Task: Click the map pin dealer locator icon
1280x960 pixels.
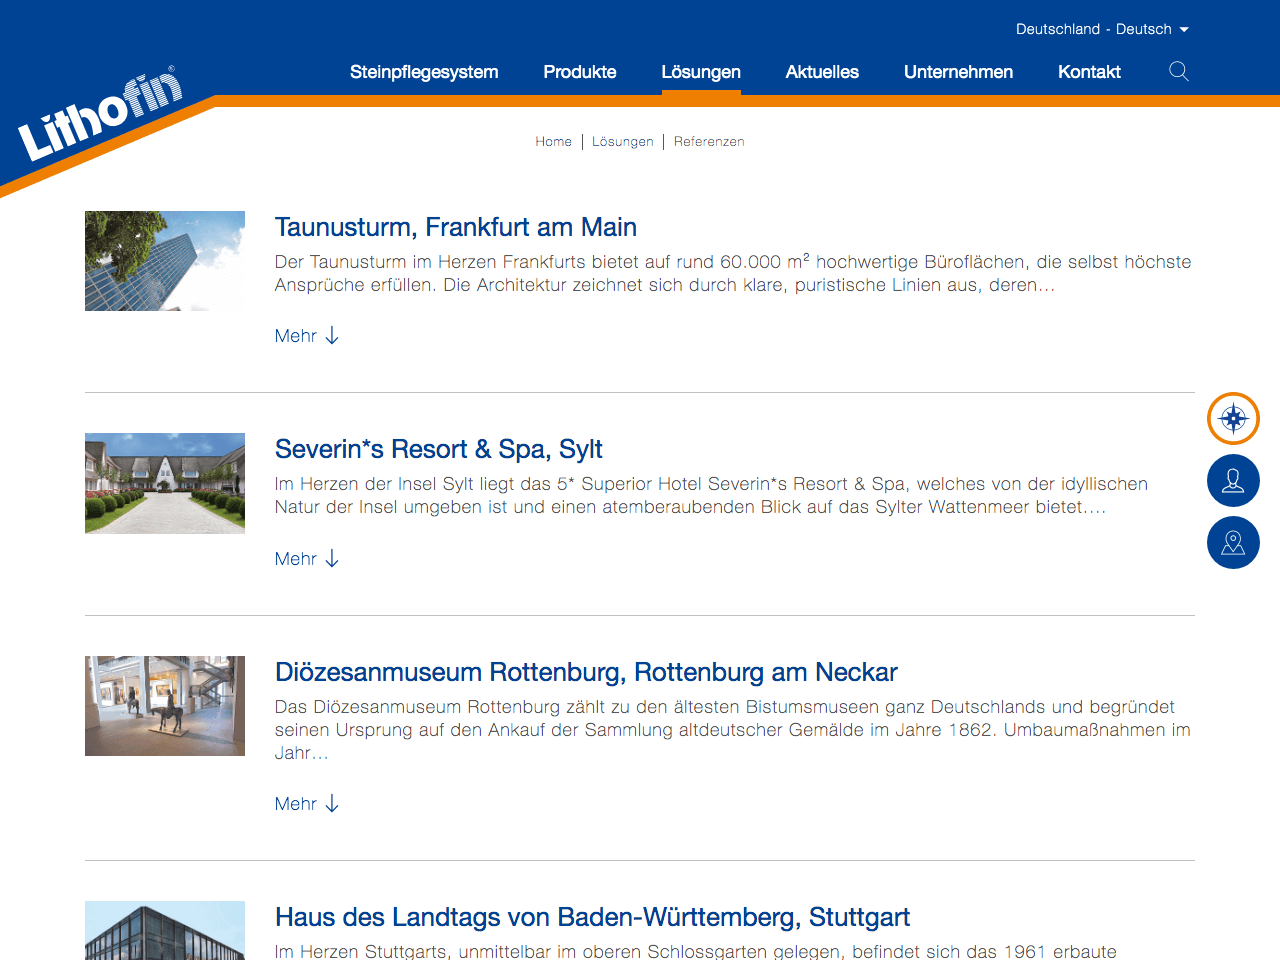Action: [x=1233, y=543]
